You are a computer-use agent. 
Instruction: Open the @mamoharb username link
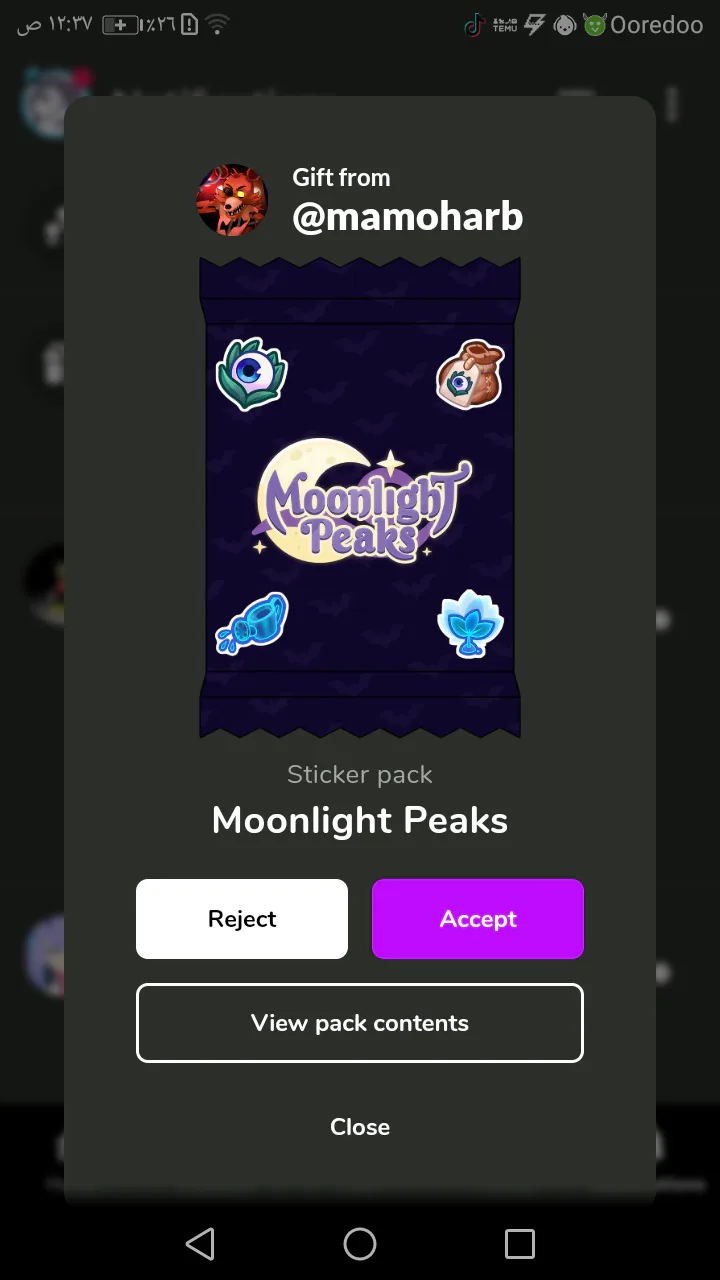click(407, 216)
